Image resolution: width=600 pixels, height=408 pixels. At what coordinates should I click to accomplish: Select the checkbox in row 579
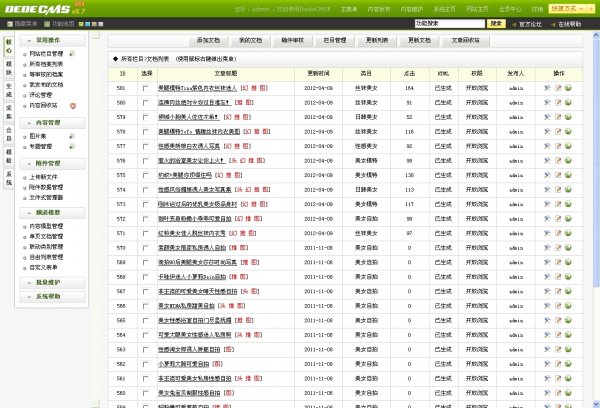(x=145, y=118)
